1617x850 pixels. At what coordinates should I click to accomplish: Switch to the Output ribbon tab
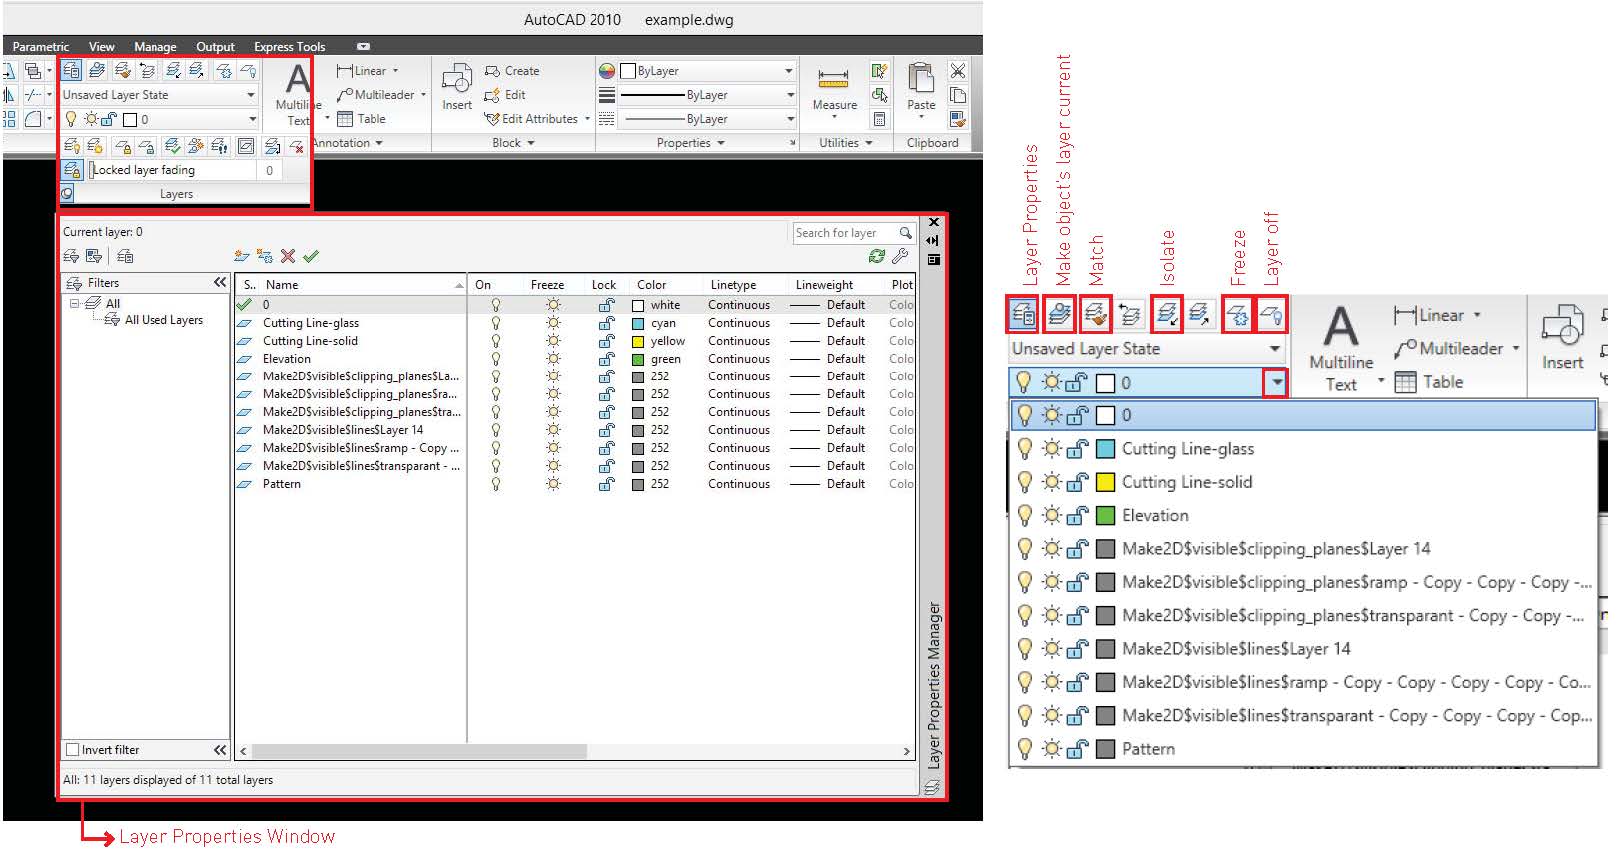pos(215,47)
